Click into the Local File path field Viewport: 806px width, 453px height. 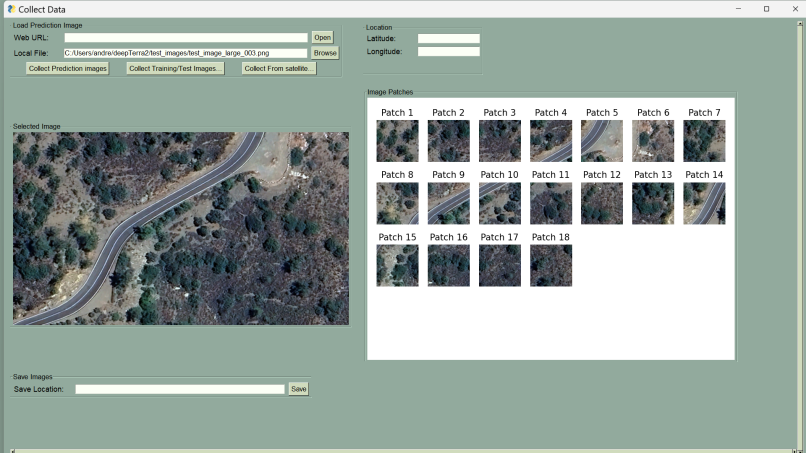click(x=185, y=53)
